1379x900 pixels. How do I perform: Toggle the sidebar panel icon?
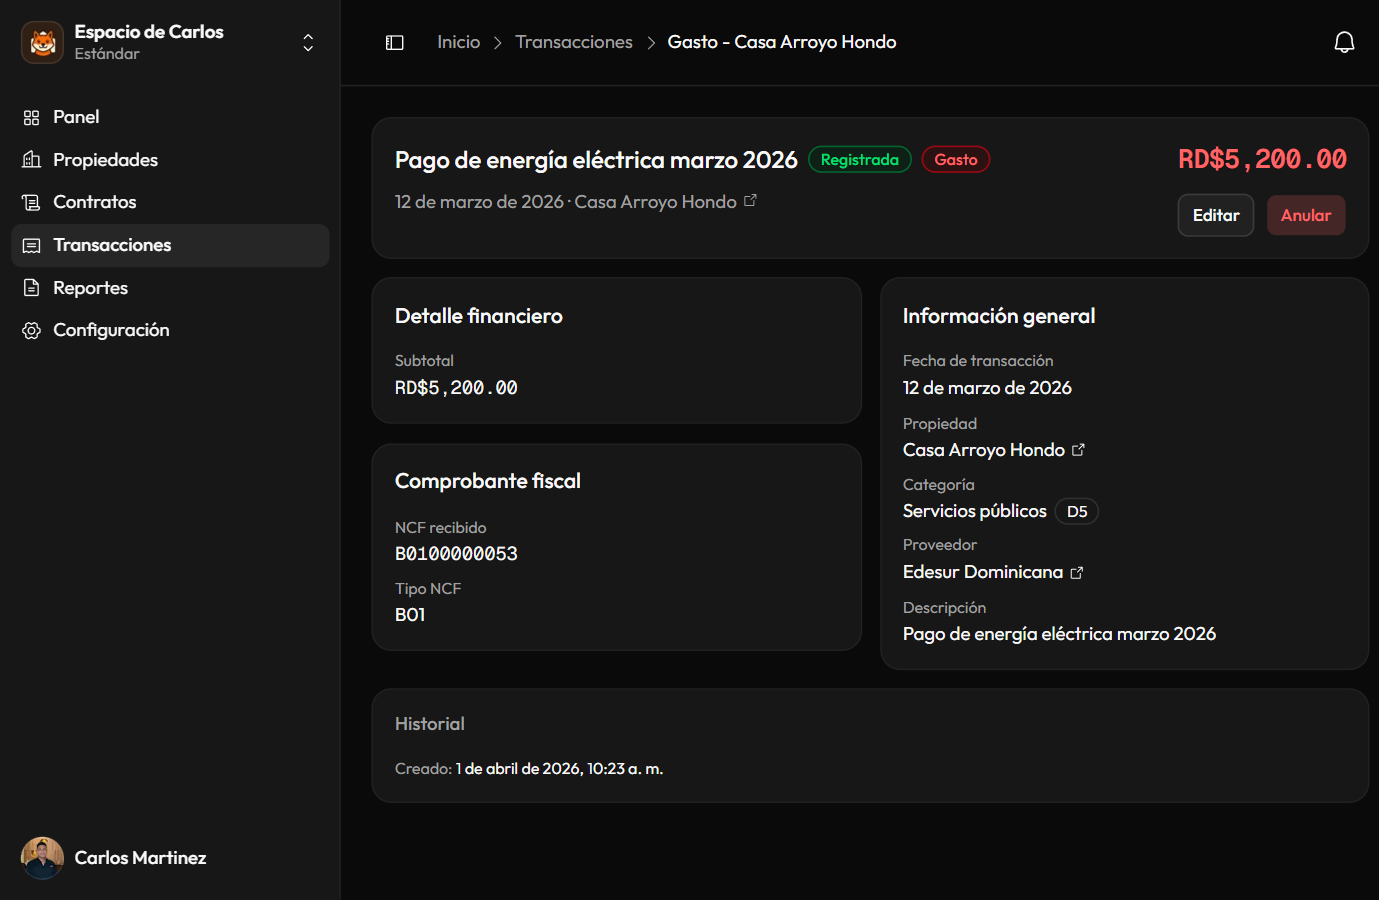coord(395,42)
